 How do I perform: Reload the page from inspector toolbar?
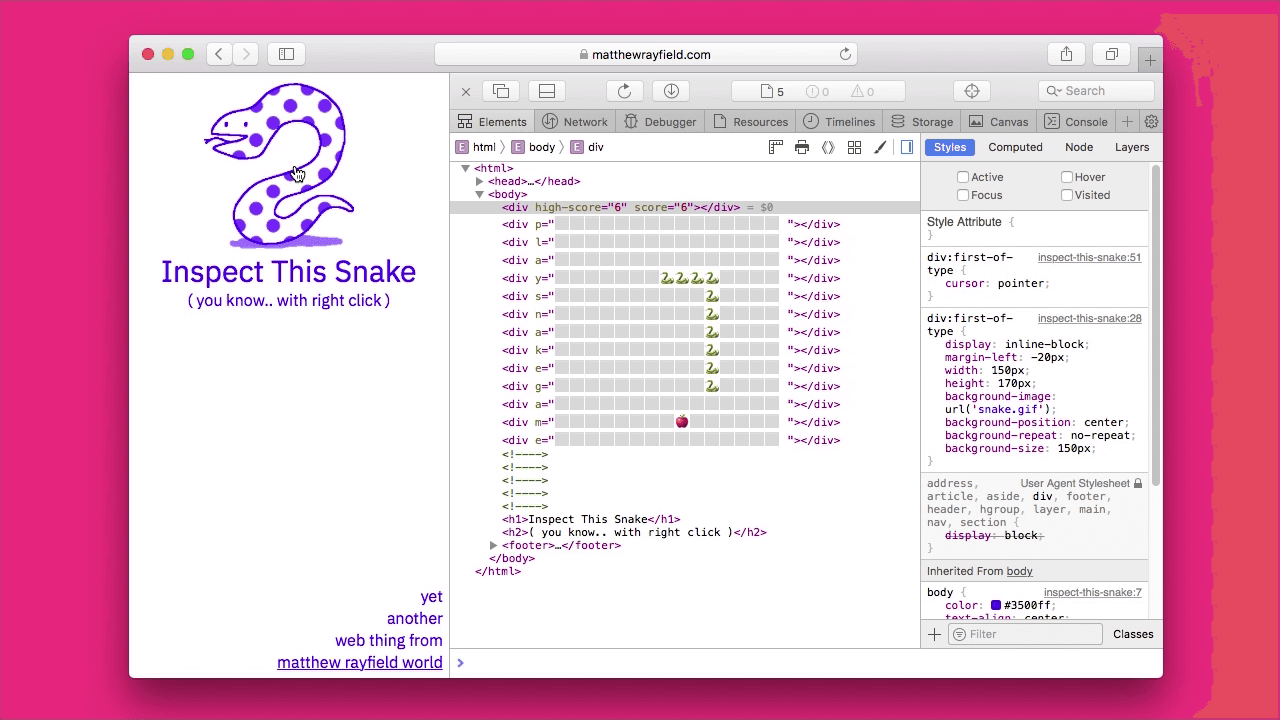click(624, 91)
